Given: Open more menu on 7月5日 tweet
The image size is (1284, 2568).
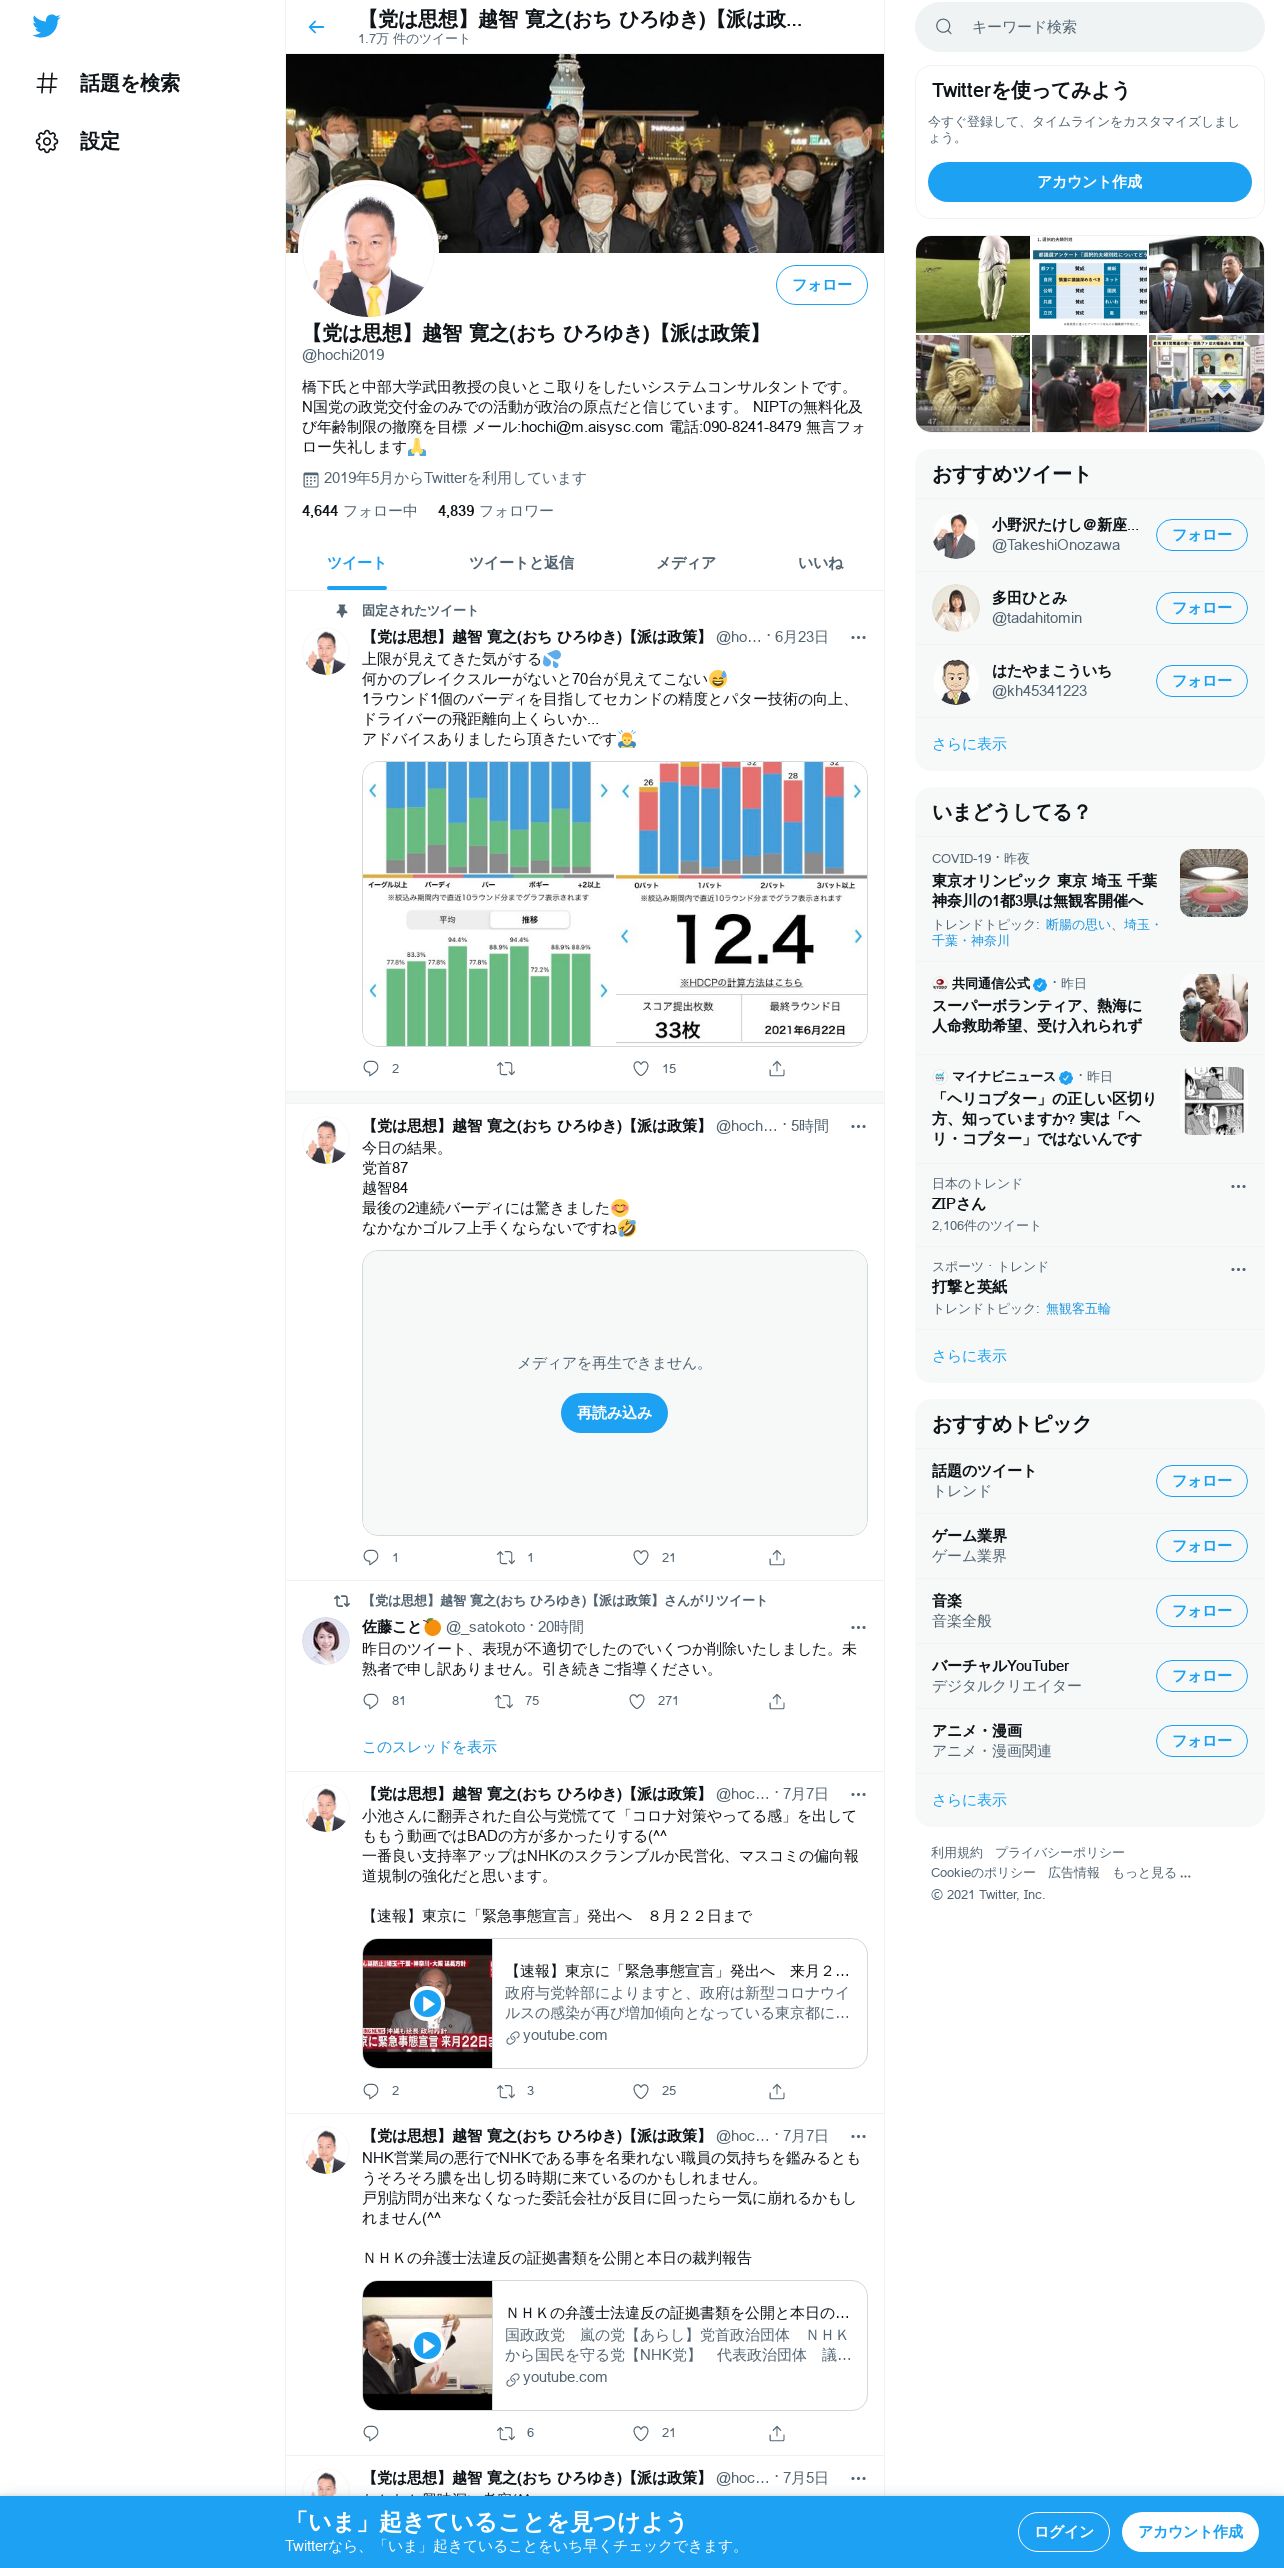Looking at the screenshot, I should click(x=858, y=2478).
